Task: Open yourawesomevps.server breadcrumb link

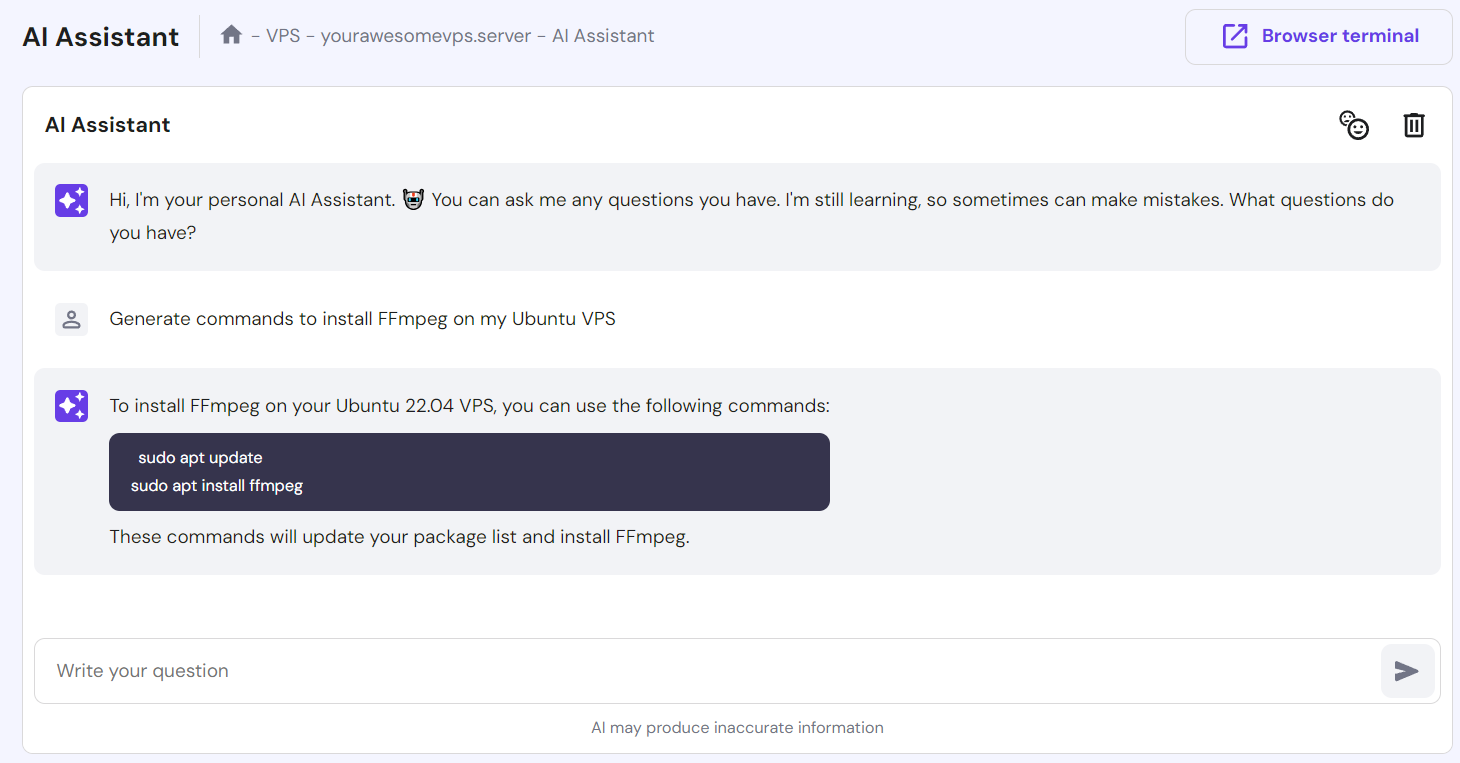Action: [x=426, y=36]
